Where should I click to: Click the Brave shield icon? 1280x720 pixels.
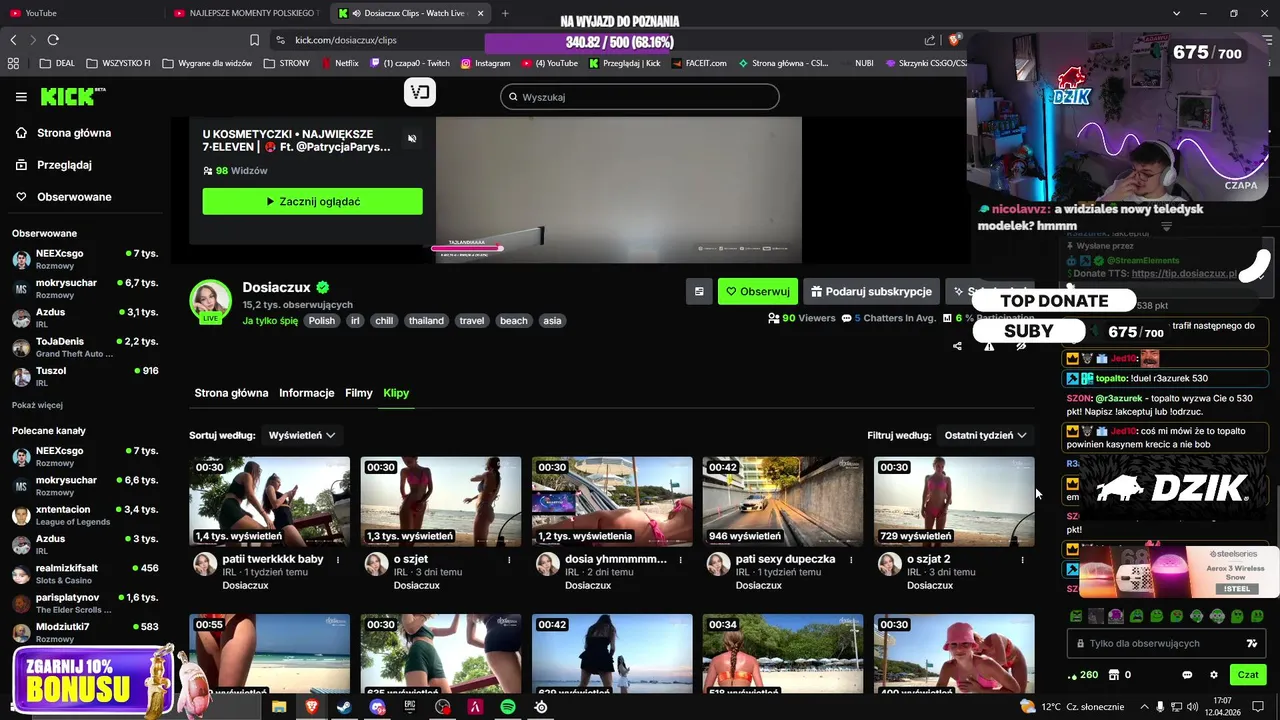954,40
